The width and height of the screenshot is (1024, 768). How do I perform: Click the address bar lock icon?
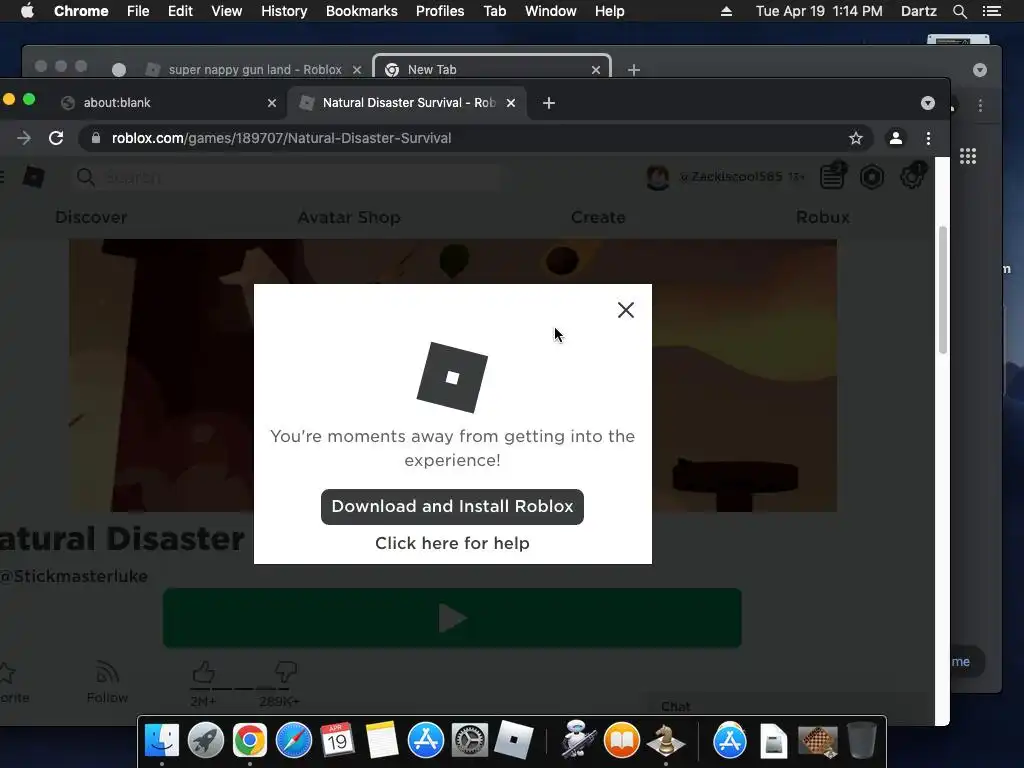pos(96,138)
